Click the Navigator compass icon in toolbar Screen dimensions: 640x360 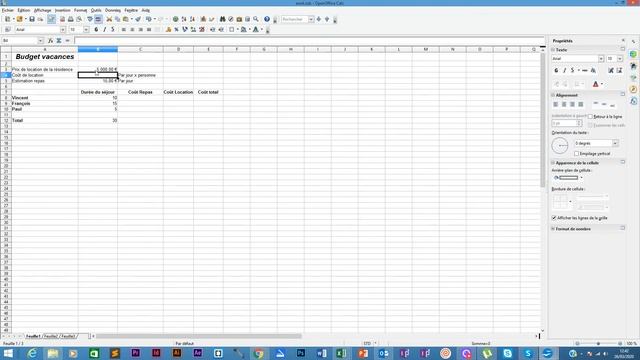click(231, 19)
